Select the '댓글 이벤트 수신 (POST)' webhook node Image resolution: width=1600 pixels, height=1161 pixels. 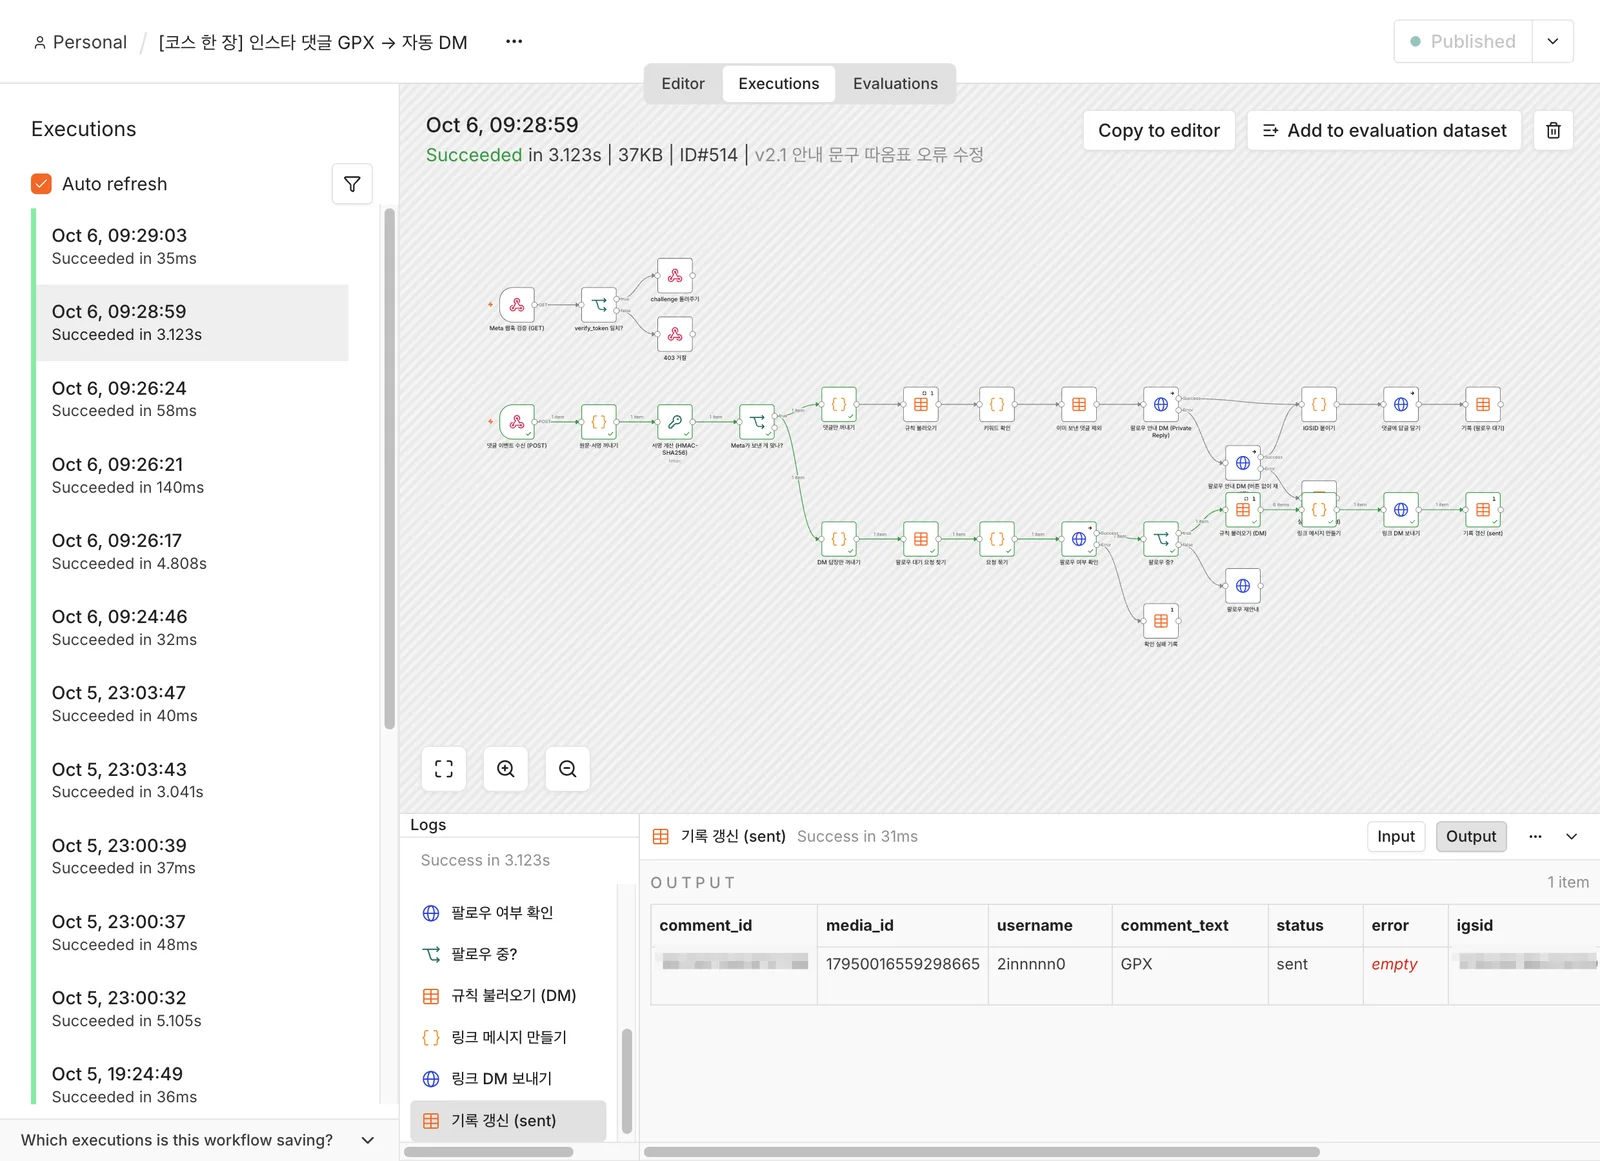(x=517, y=422)
